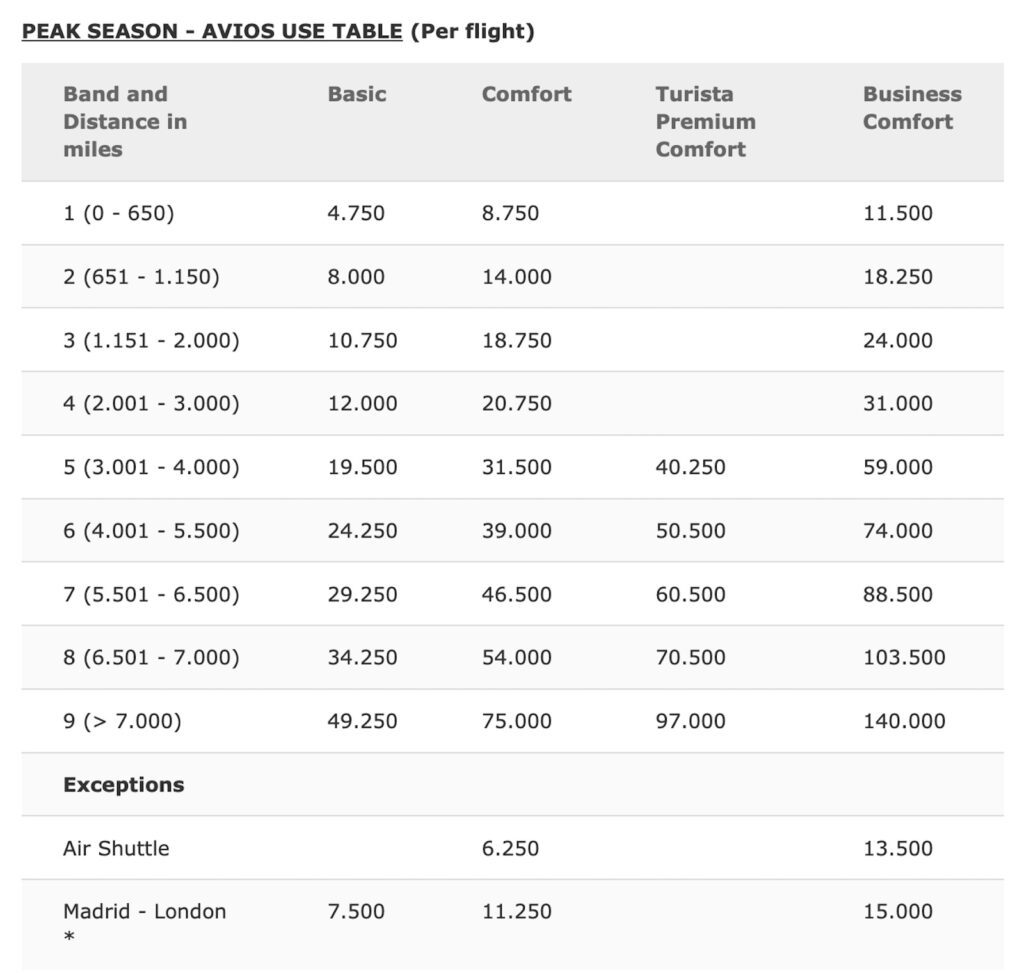
Task: Select the Madrid - London row label
Action: [x=144, y=912]
